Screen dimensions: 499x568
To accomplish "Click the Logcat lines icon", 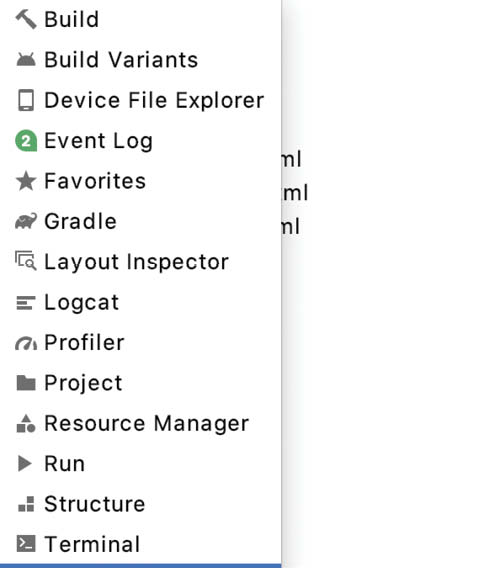I will click(x=26, y=303).
